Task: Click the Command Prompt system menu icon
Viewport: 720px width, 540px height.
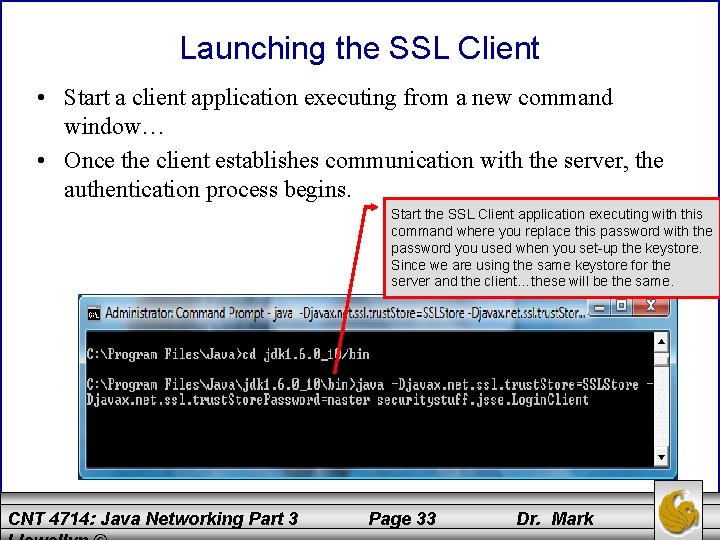Action: [x=94, y=314]
